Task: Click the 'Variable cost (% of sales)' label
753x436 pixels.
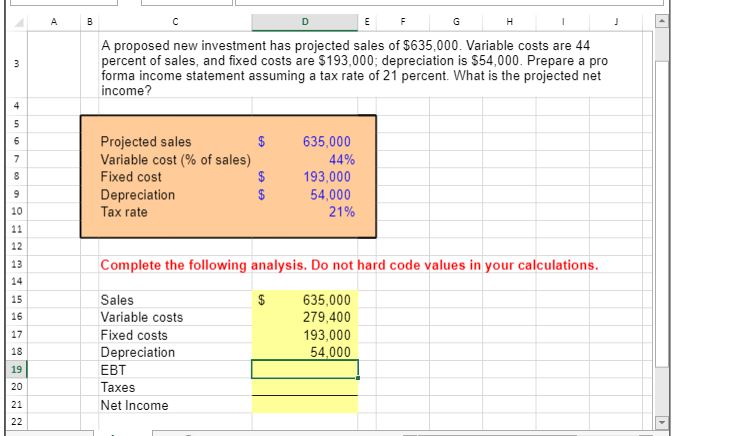Action: click(x=175, y=159)
